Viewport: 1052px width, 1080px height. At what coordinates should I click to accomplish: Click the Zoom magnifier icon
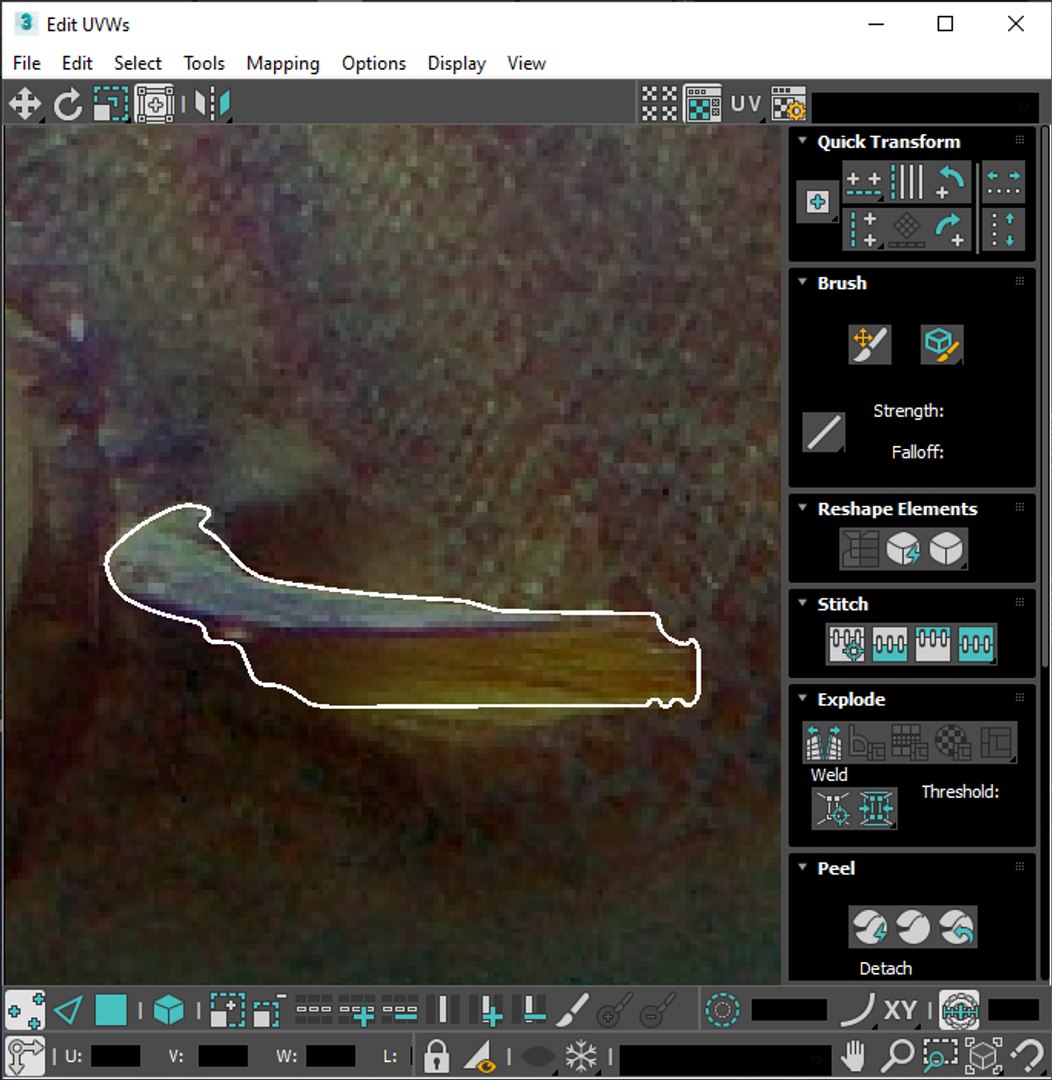898,1055
